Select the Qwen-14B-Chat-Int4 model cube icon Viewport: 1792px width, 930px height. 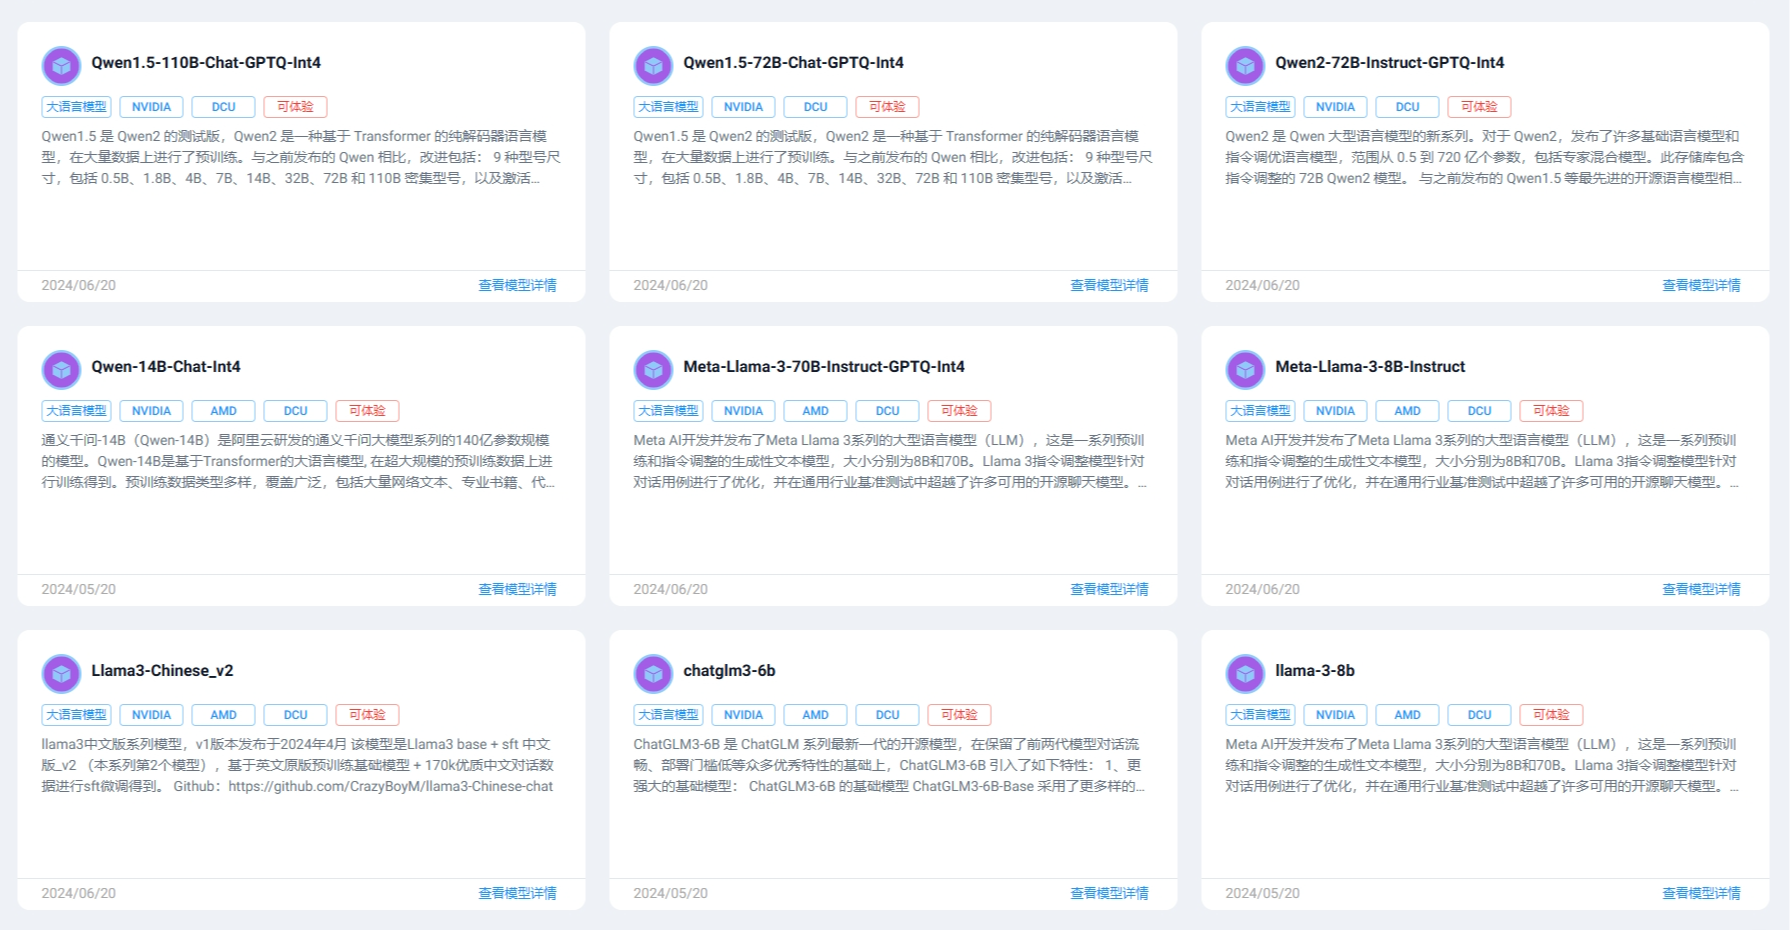point(61,370)
